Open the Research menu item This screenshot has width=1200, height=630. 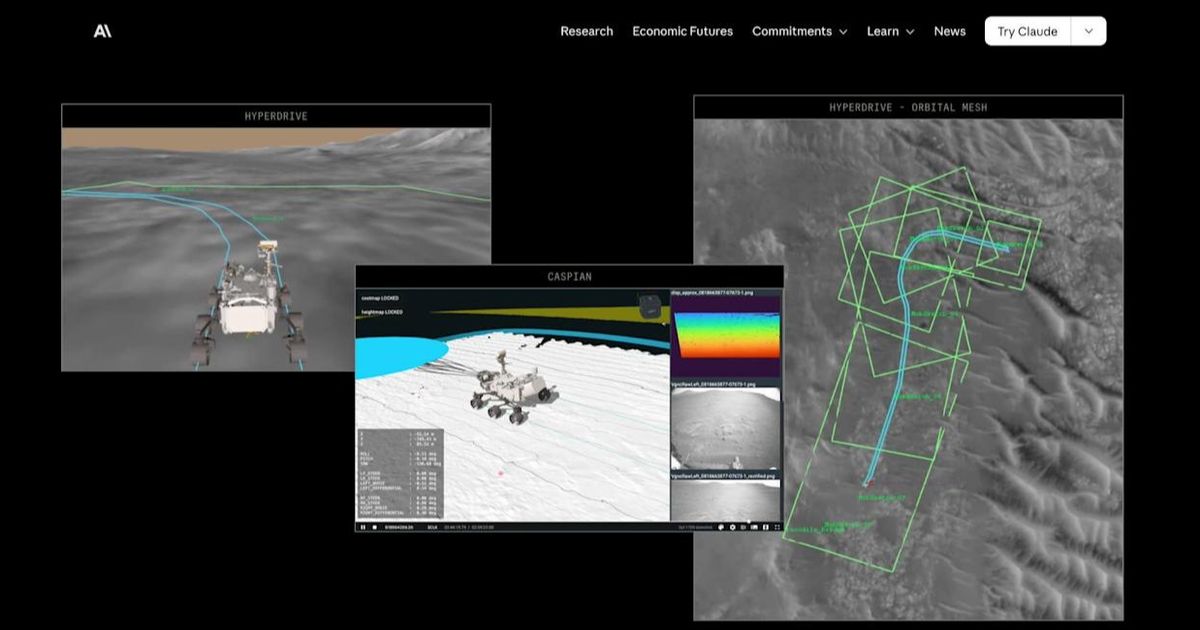(x=586, y=31)
